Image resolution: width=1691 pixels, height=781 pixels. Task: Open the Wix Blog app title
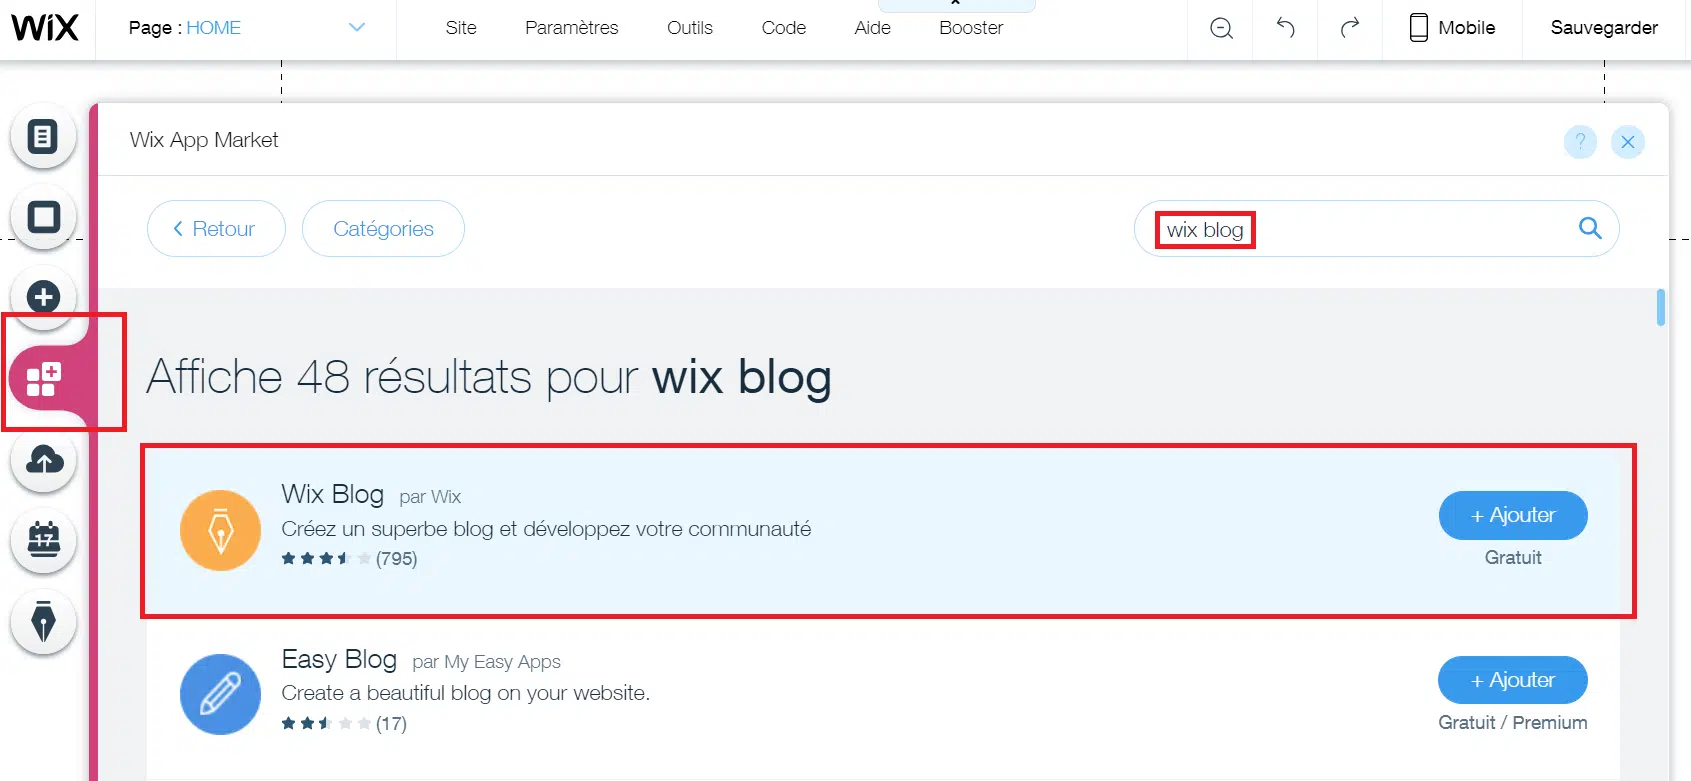333,494
